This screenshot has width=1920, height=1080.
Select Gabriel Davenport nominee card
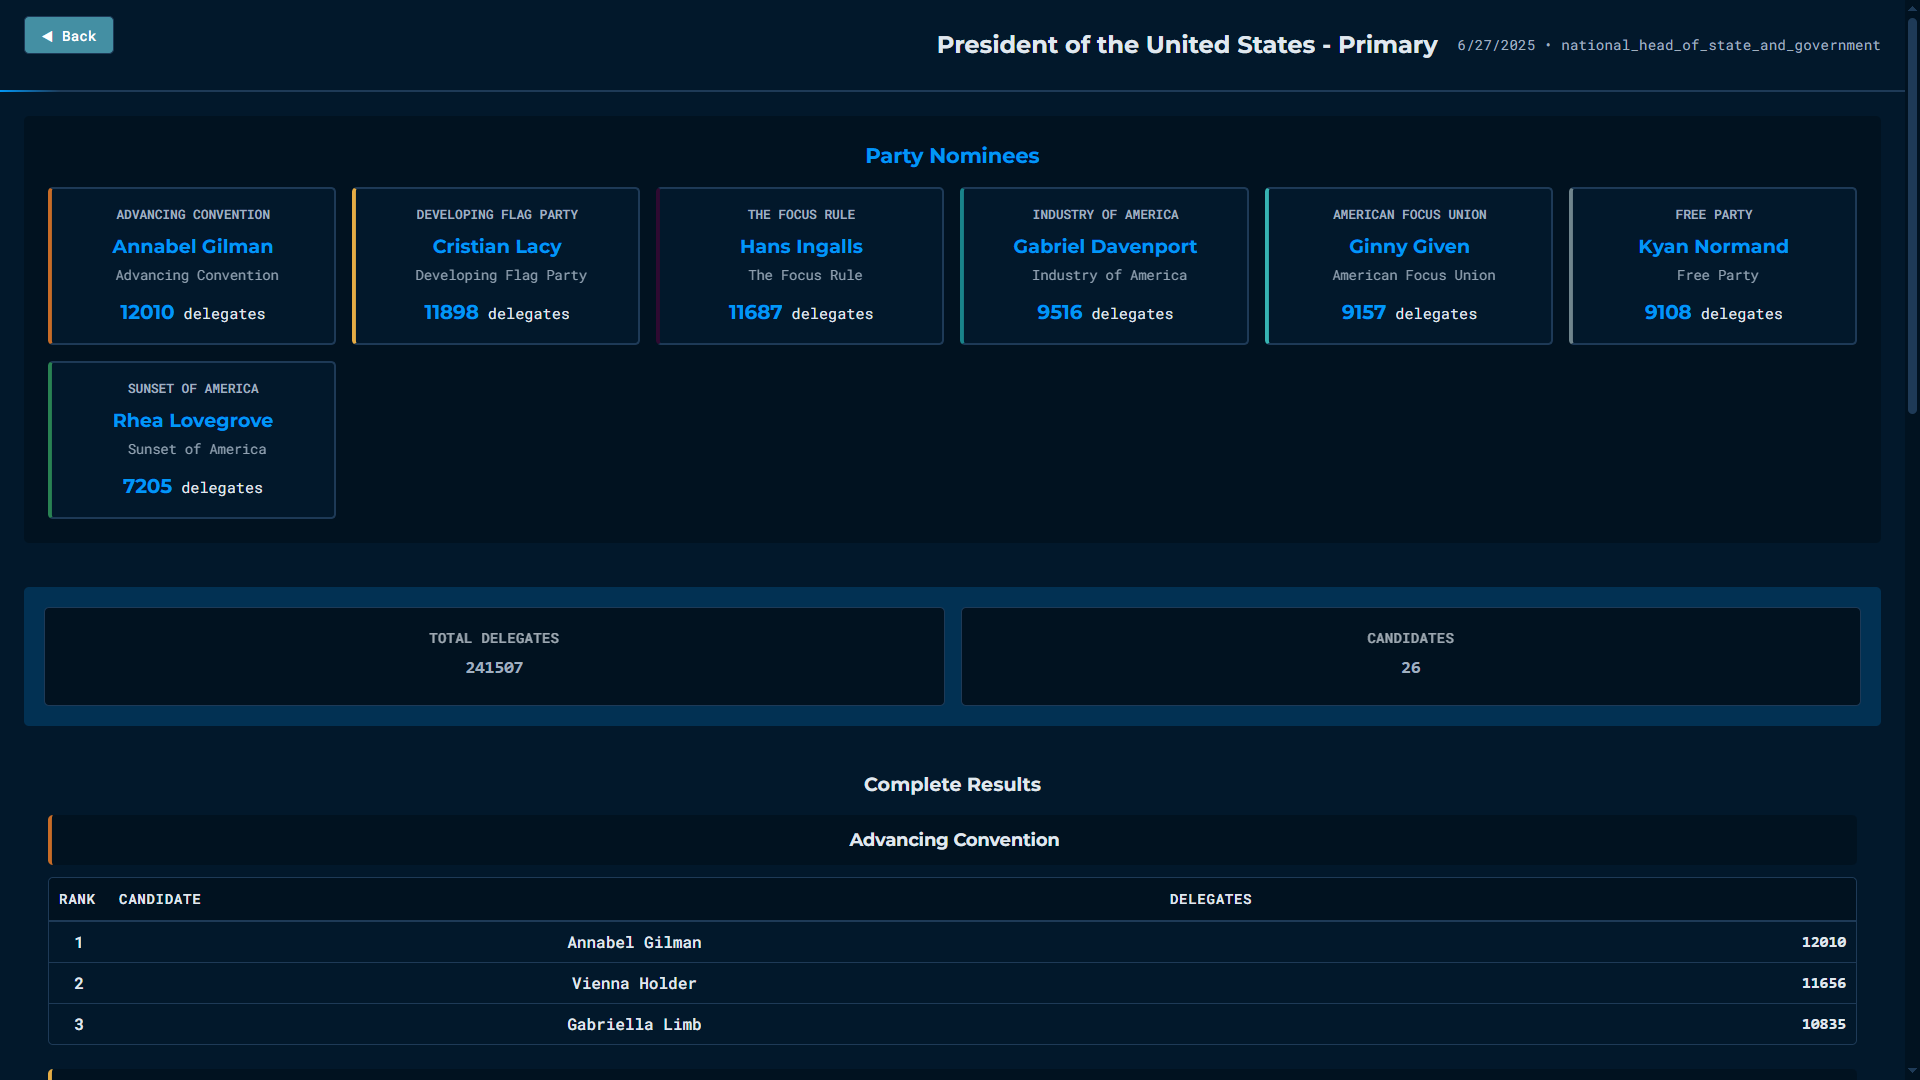pos(1104,266)
